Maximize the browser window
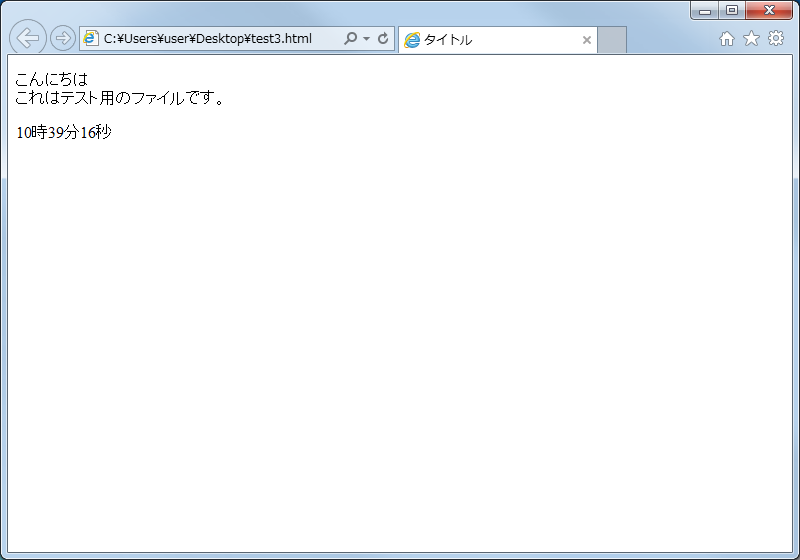This screenshot has height=560, width=800. pos(732,10)
